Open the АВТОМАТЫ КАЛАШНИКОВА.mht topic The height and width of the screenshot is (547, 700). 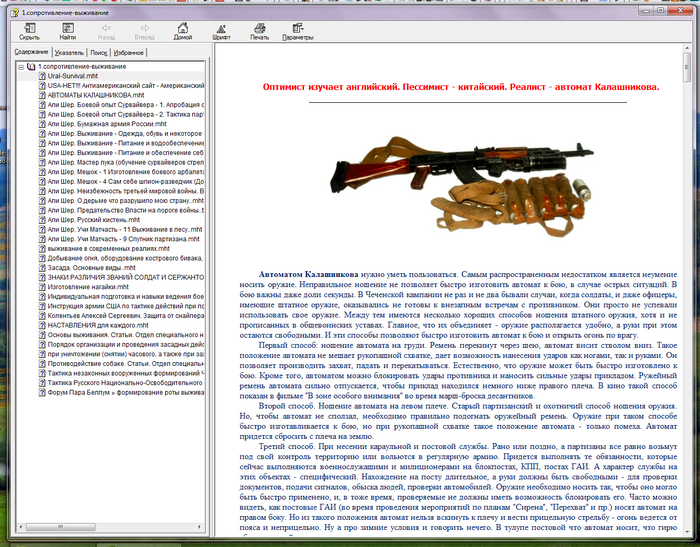tap(92, 95)
